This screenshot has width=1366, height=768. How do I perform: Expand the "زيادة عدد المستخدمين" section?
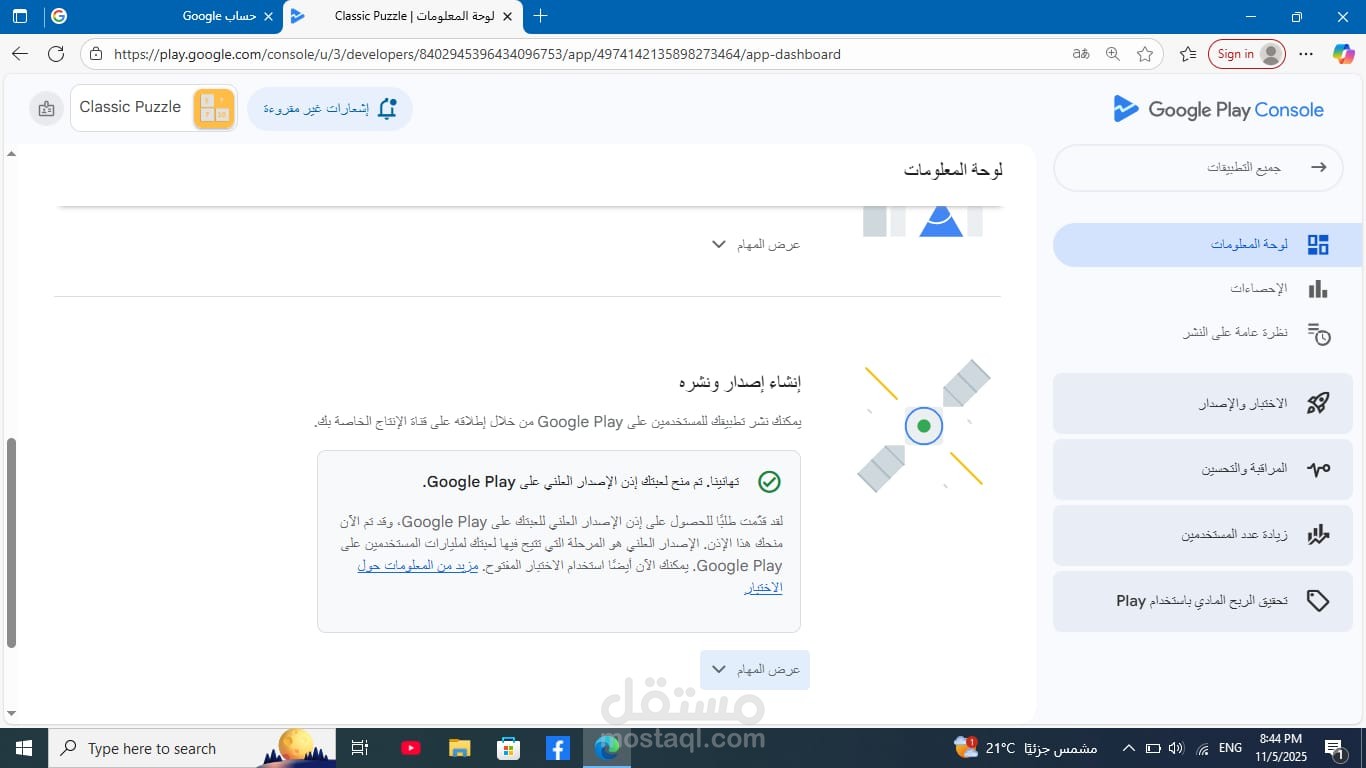click(x=1203, y=535)
